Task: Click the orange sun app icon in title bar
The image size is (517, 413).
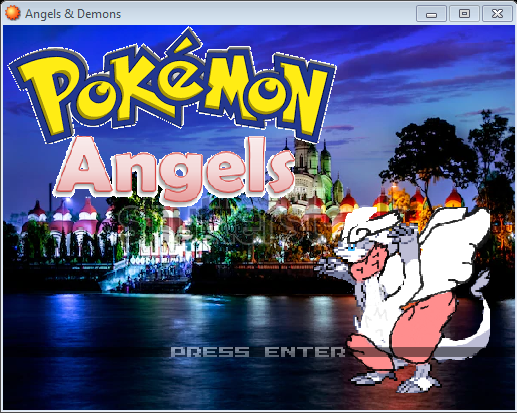Action: click(13, 13)
